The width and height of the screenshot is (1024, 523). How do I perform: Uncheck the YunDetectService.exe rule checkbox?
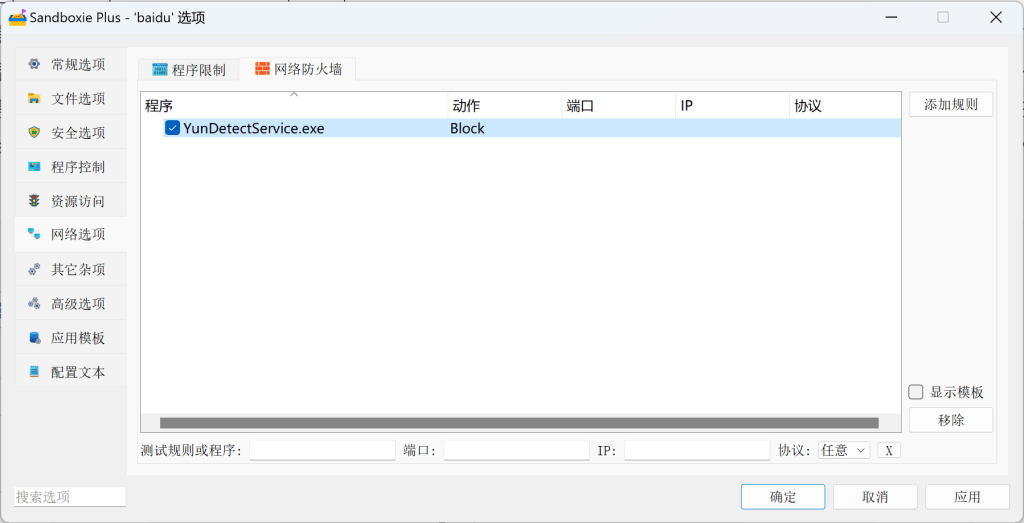172,128
